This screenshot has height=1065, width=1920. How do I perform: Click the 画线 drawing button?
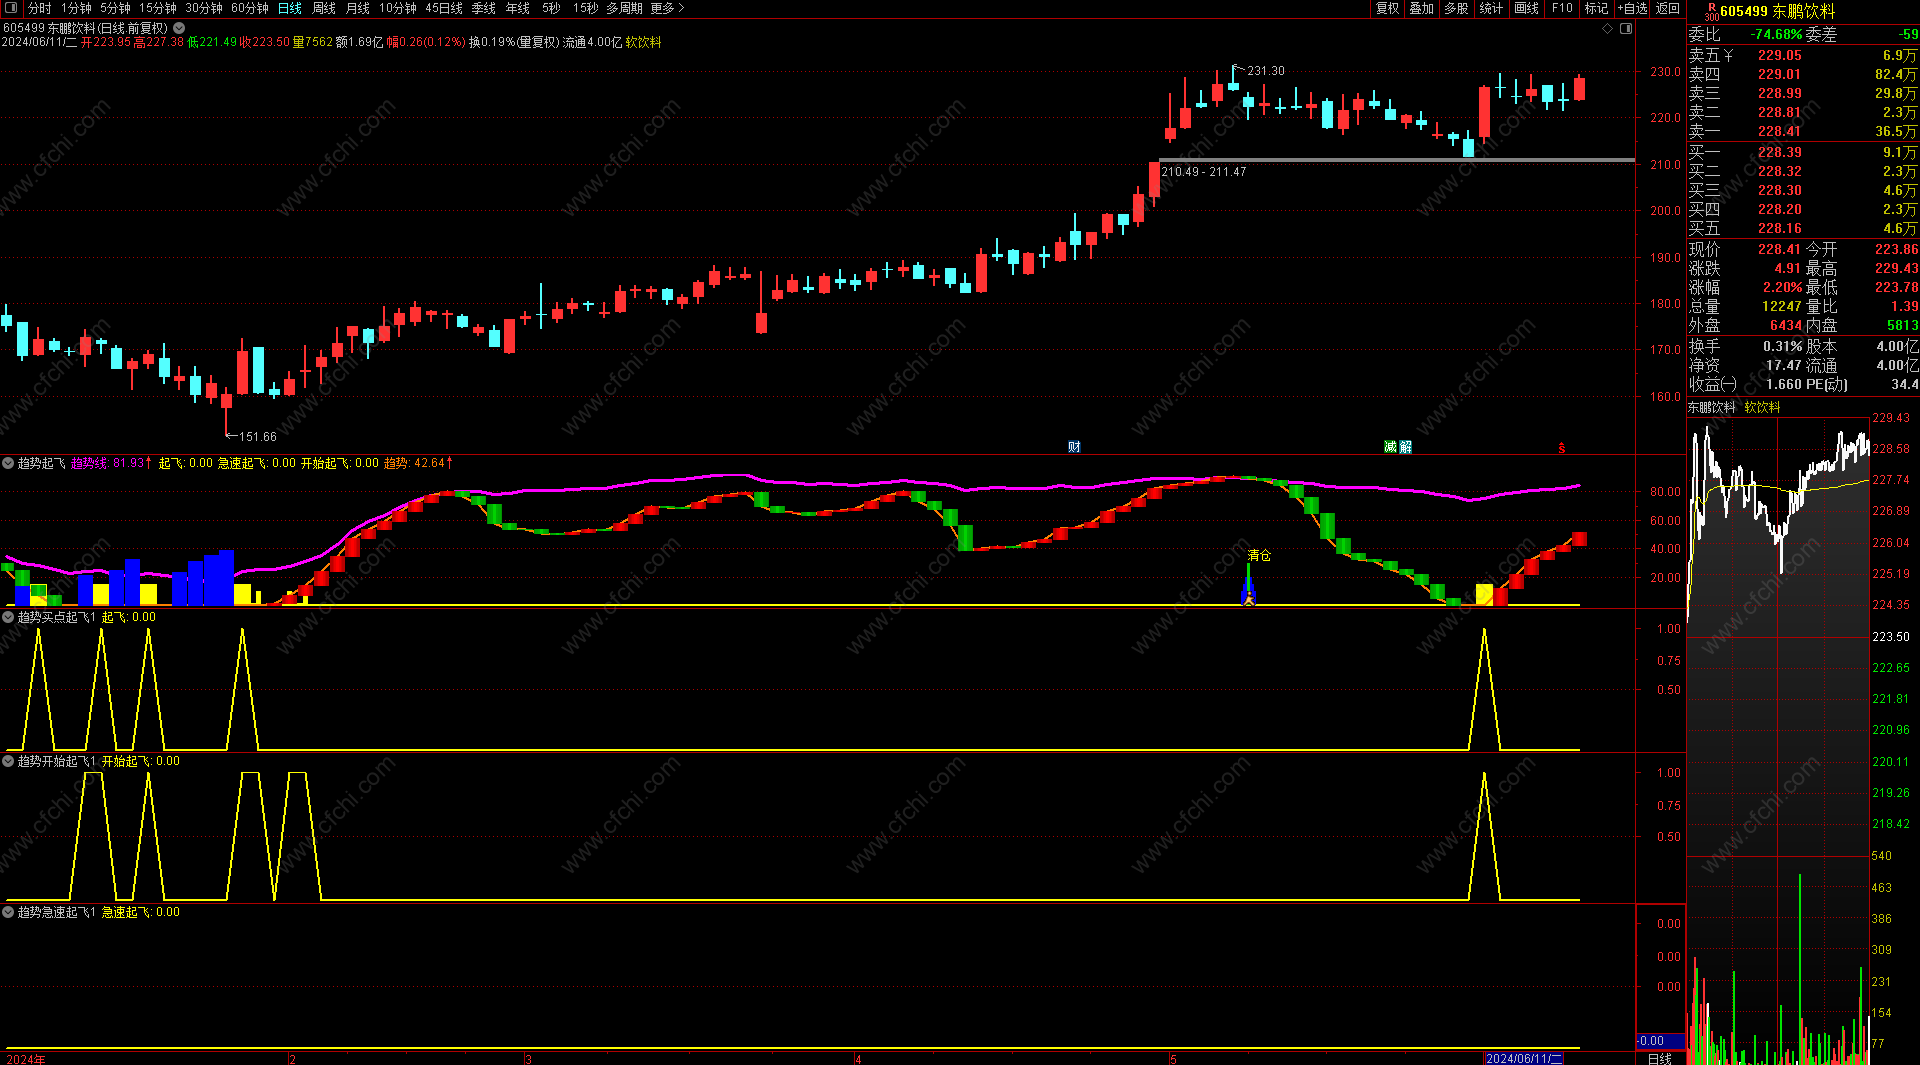click(x=1527, y=8)
